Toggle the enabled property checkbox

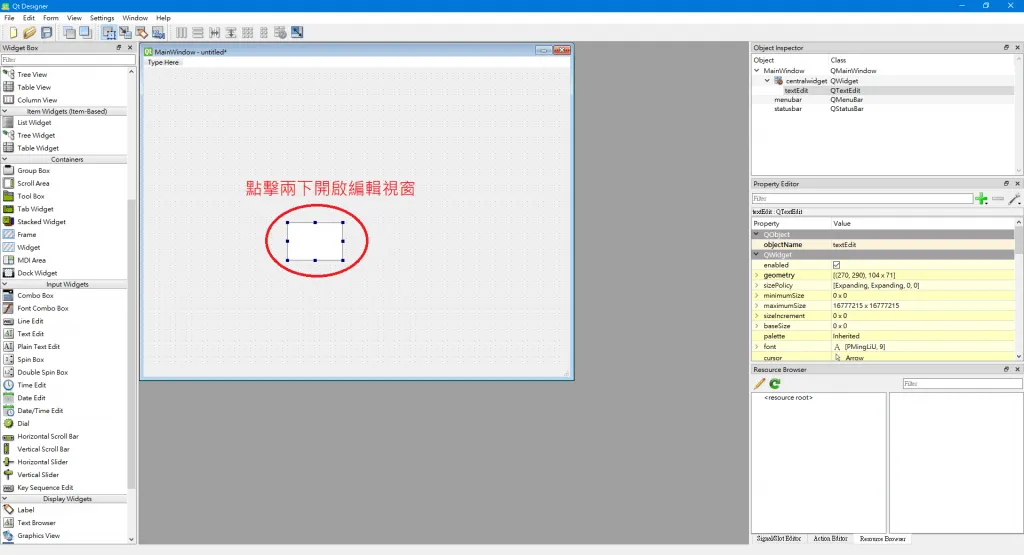click(837, 265)
